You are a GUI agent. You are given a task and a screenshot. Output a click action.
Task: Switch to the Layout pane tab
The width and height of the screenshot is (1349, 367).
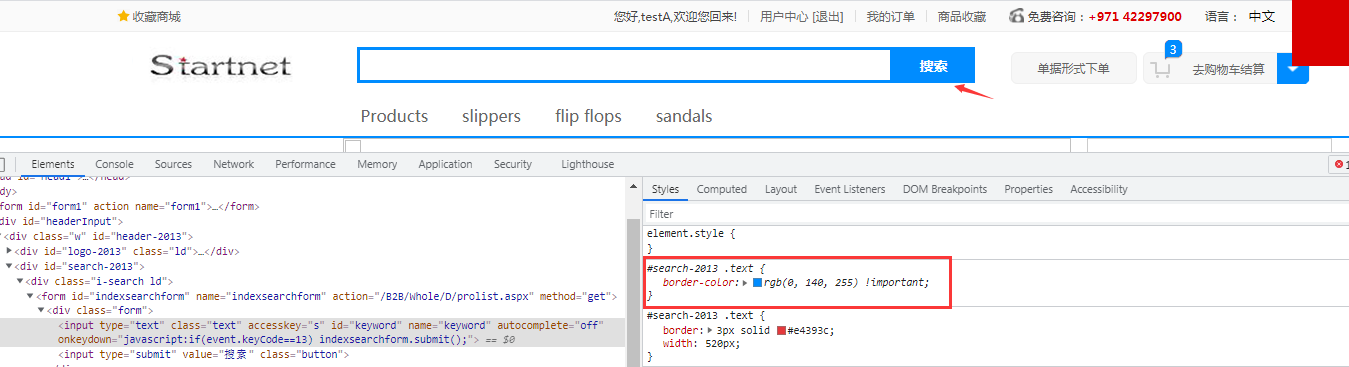click(x=781, y=189)
